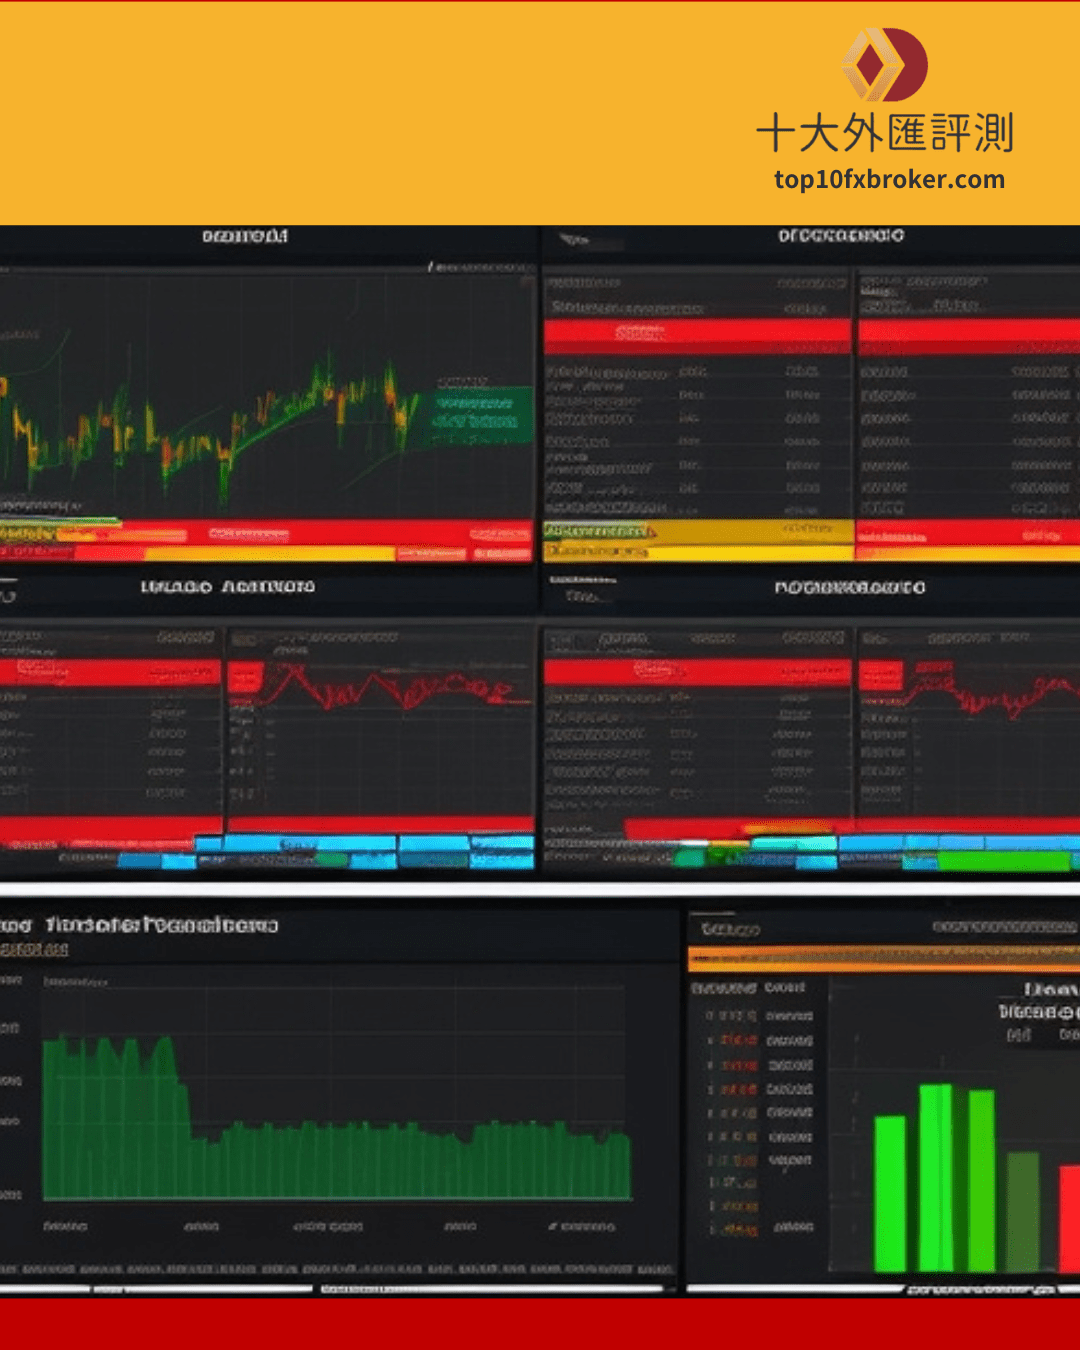Select green tooltip box on candlestick chart

[x=480, y=410]
